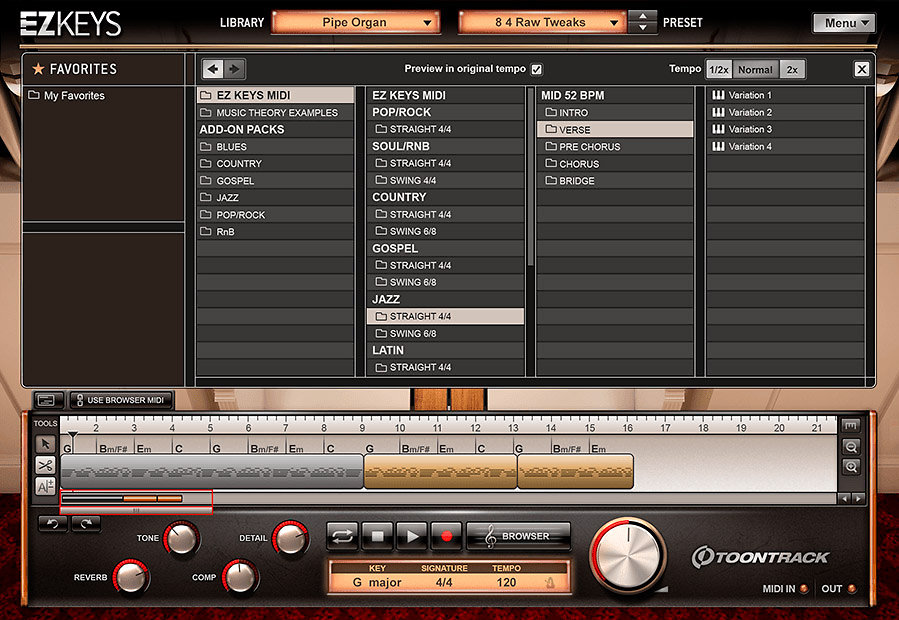Open the Menu dropdown
This screenshot has width=899, height=620.
pos(844,23)
